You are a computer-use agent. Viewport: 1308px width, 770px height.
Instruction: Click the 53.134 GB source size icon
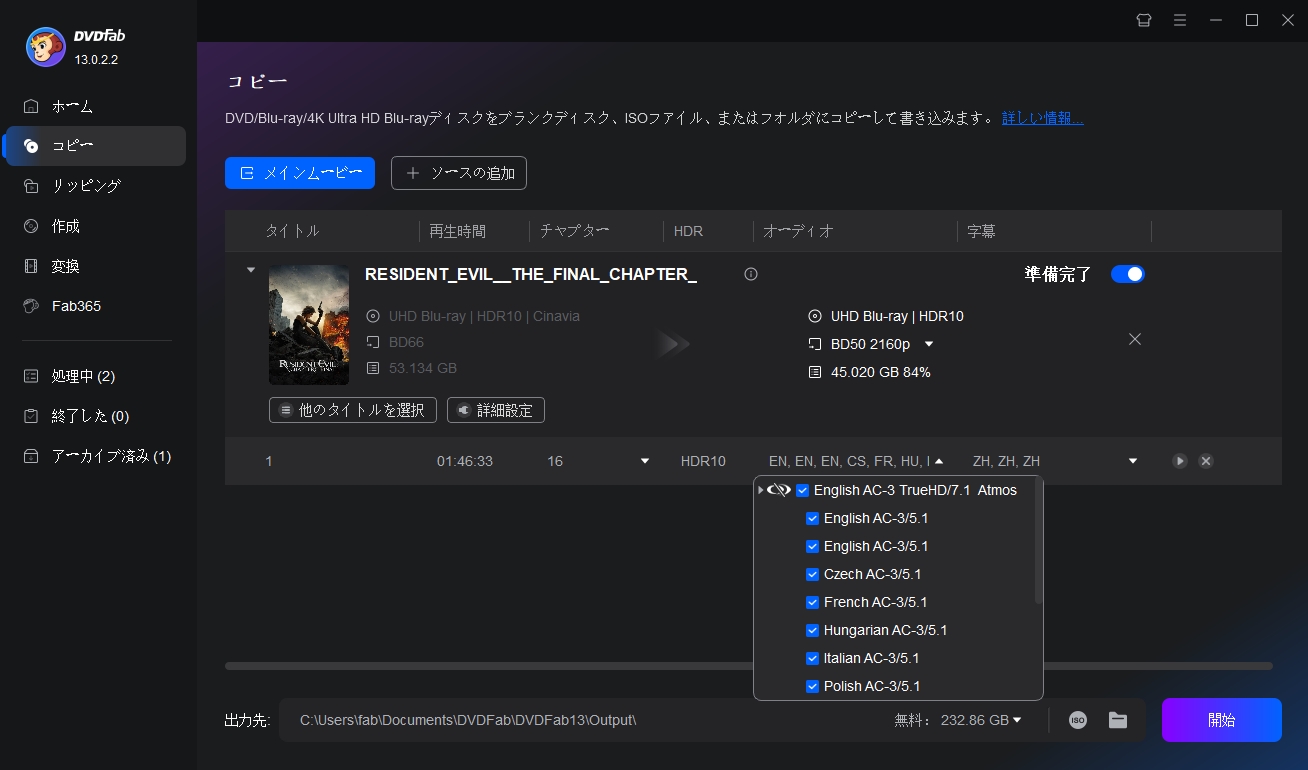(x=373, y=368)
